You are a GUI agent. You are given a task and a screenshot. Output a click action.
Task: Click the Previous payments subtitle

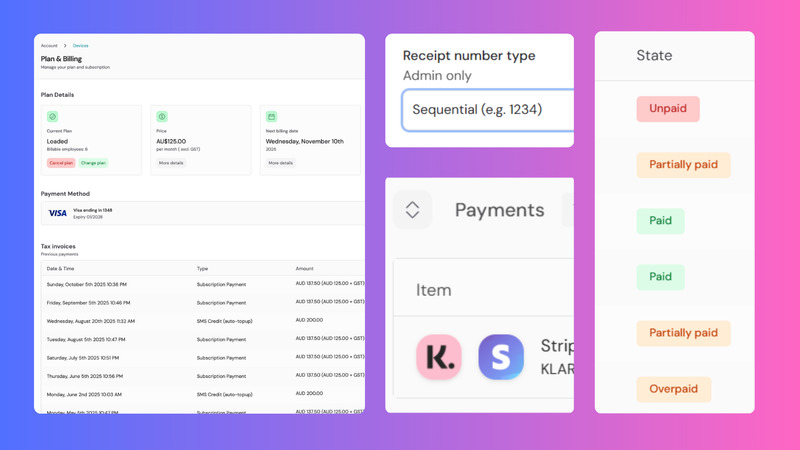tap(60, 254)
